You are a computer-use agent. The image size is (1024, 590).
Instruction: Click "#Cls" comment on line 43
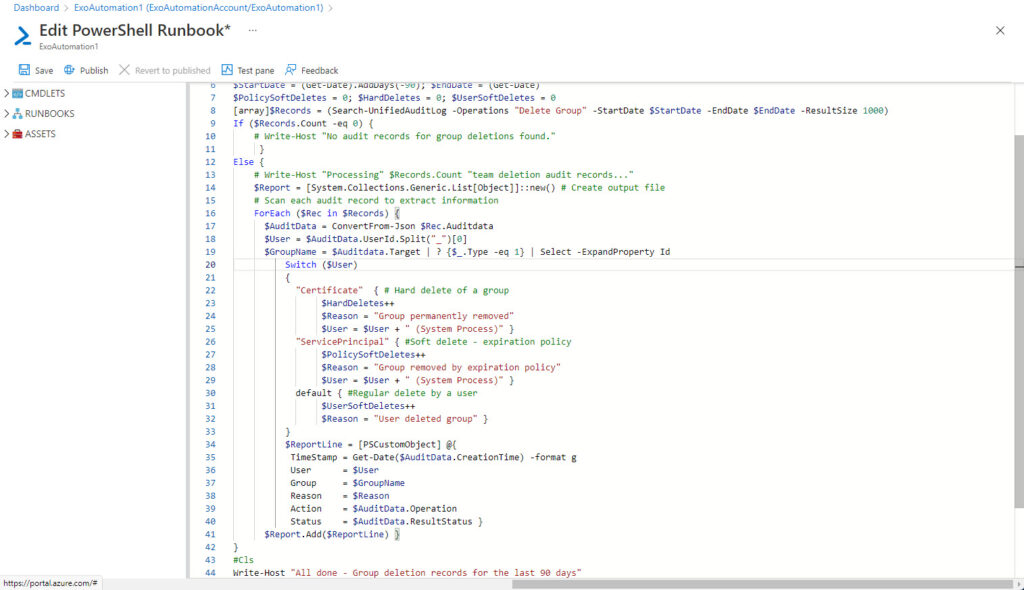pyautogui.click(x=244, y=560)
